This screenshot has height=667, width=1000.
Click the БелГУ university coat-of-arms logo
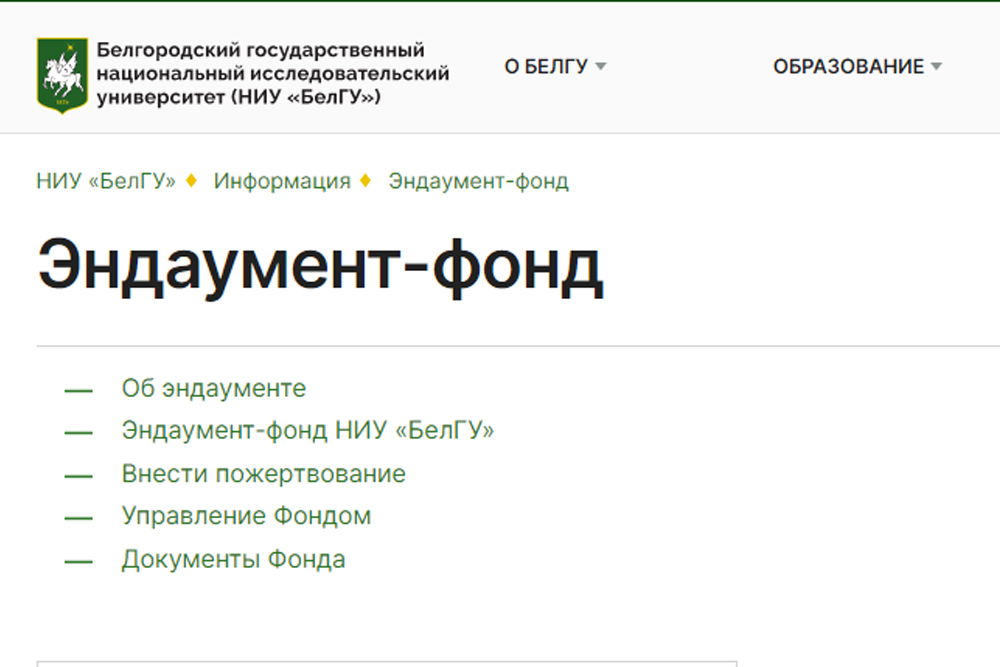pyautogui.click(x=62, y=70)
